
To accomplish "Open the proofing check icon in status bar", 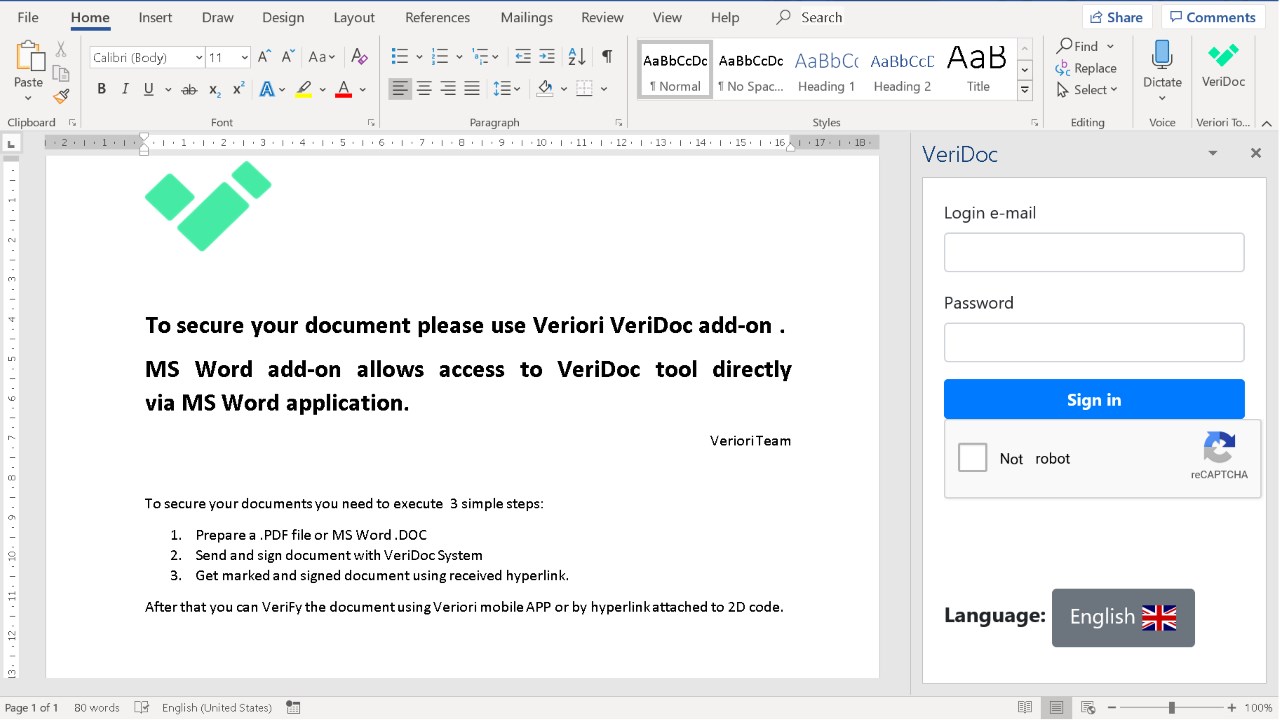I will (x=142, y=708).
